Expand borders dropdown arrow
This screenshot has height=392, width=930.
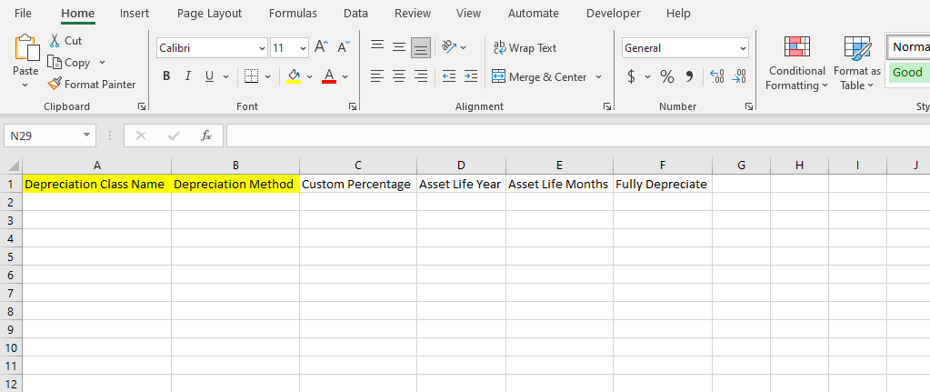pos(267,77)
